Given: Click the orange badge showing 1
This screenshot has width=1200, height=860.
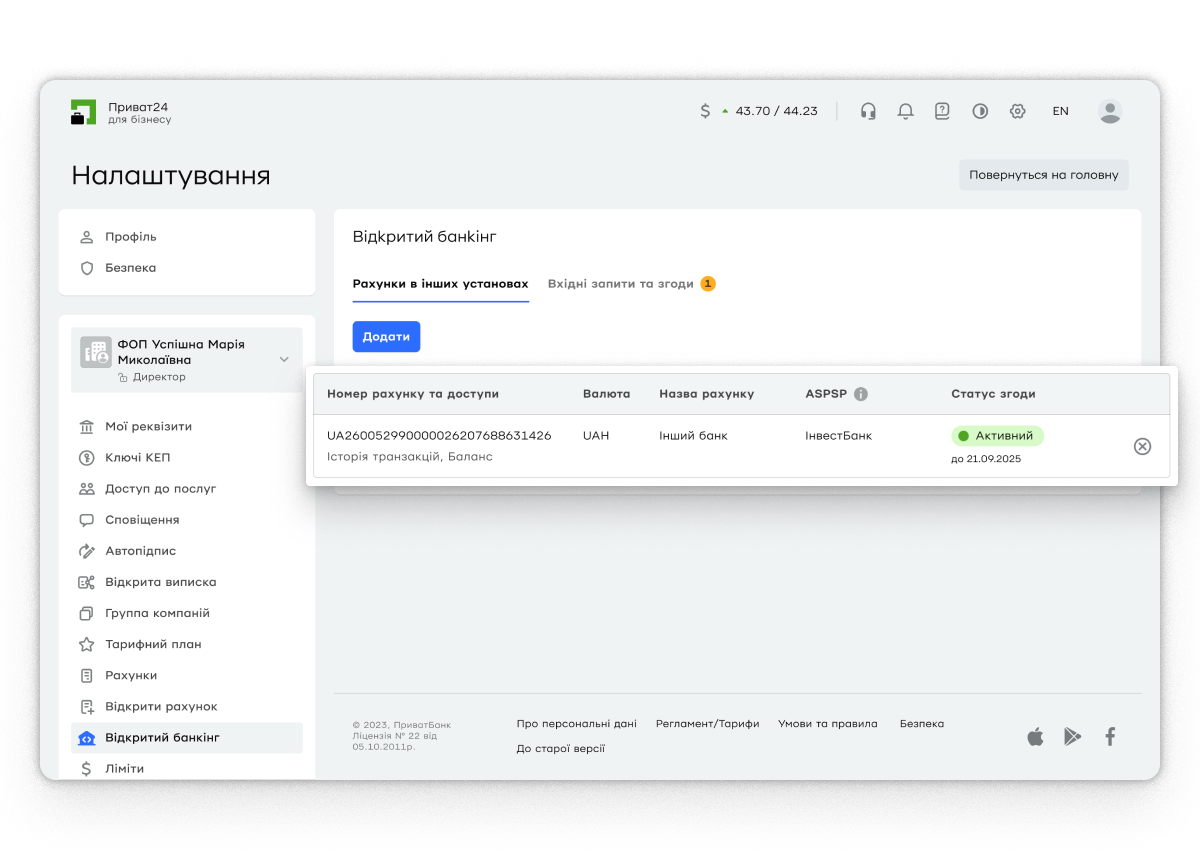Looking at the screenshot, I should click(x=708, y=284).
